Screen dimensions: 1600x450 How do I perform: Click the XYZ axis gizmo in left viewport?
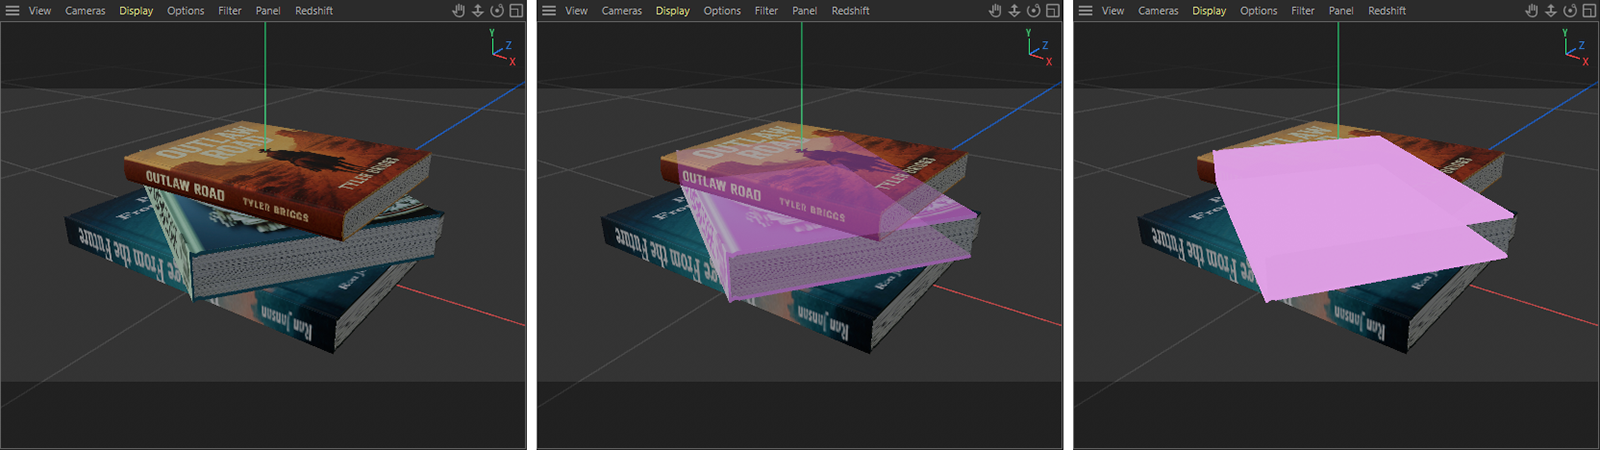tap(502, 47)
